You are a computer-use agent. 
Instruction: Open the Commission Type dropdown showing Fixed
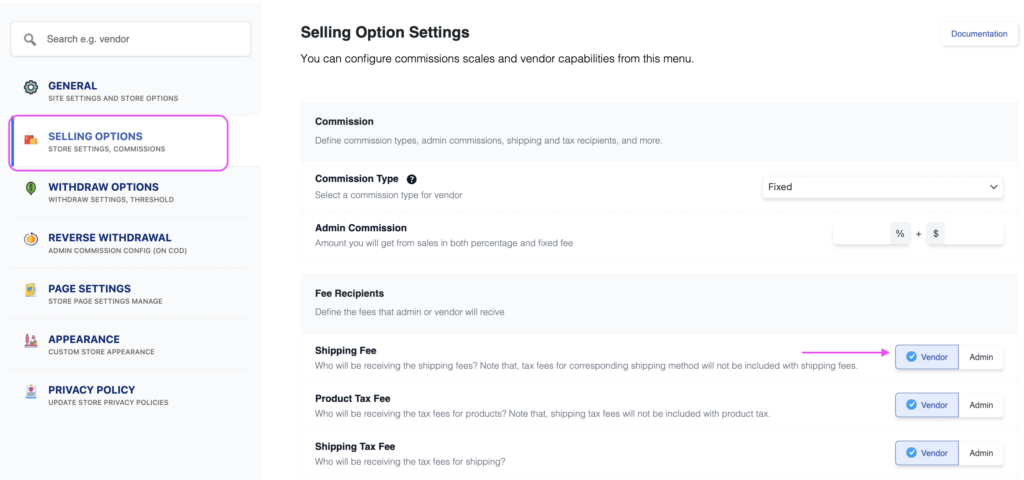(883, 187)
